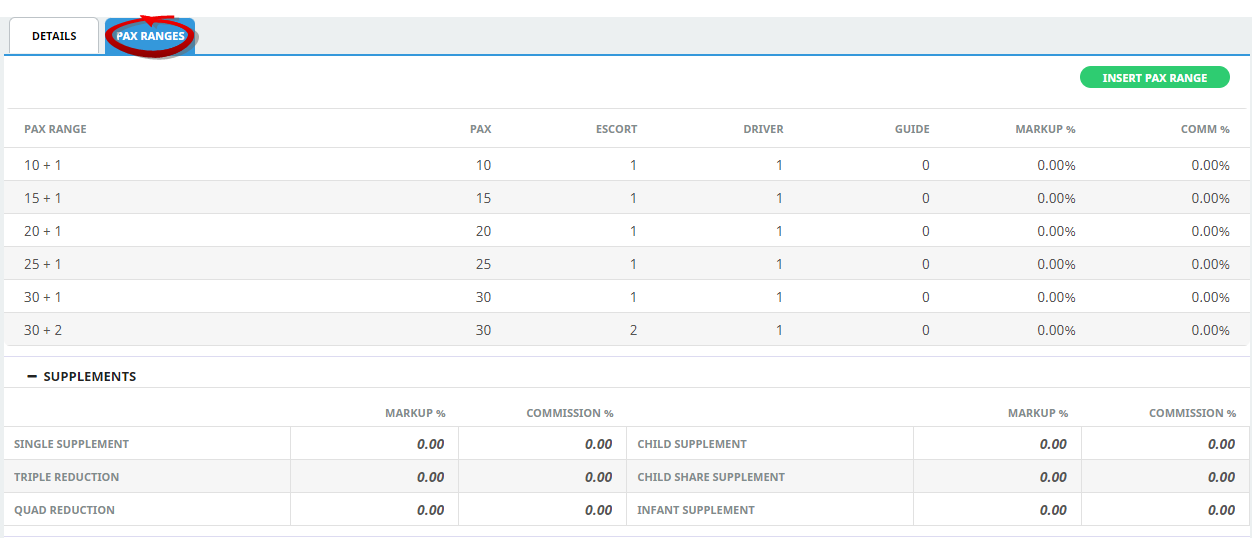The height and width of the screenshot is (538, 1252).
Task: Edit Child Share Supplement commission value
Action: pyautogui.click(x=1166, y=477)
